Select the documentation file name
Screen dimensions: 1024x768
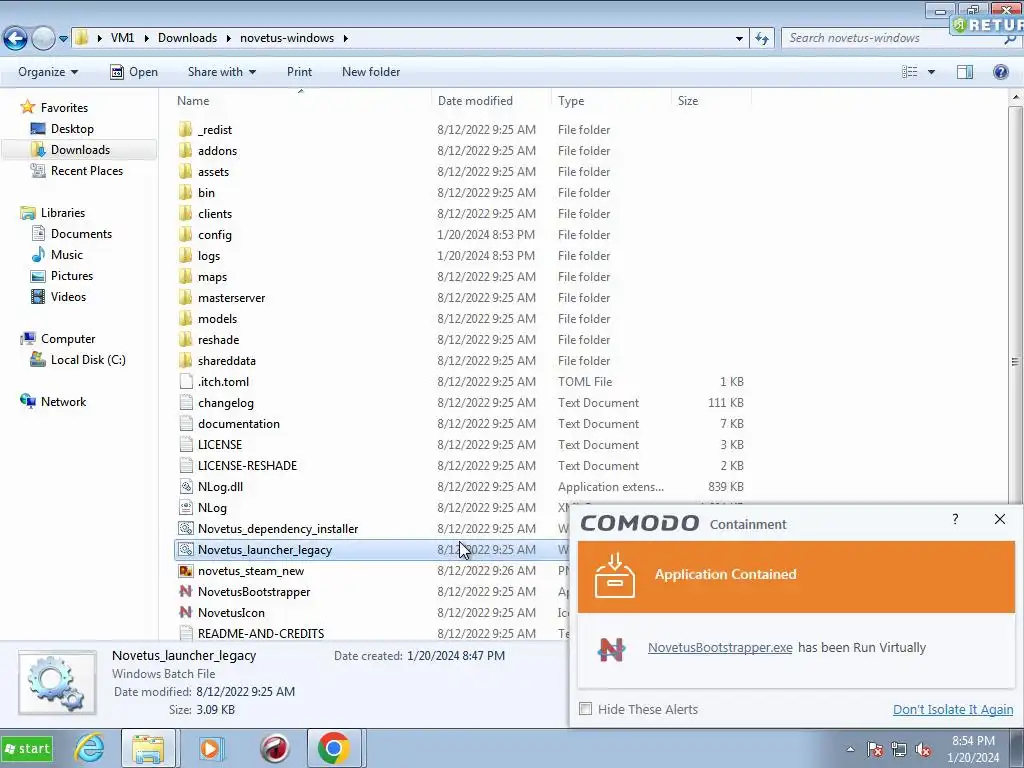[239, 424]
